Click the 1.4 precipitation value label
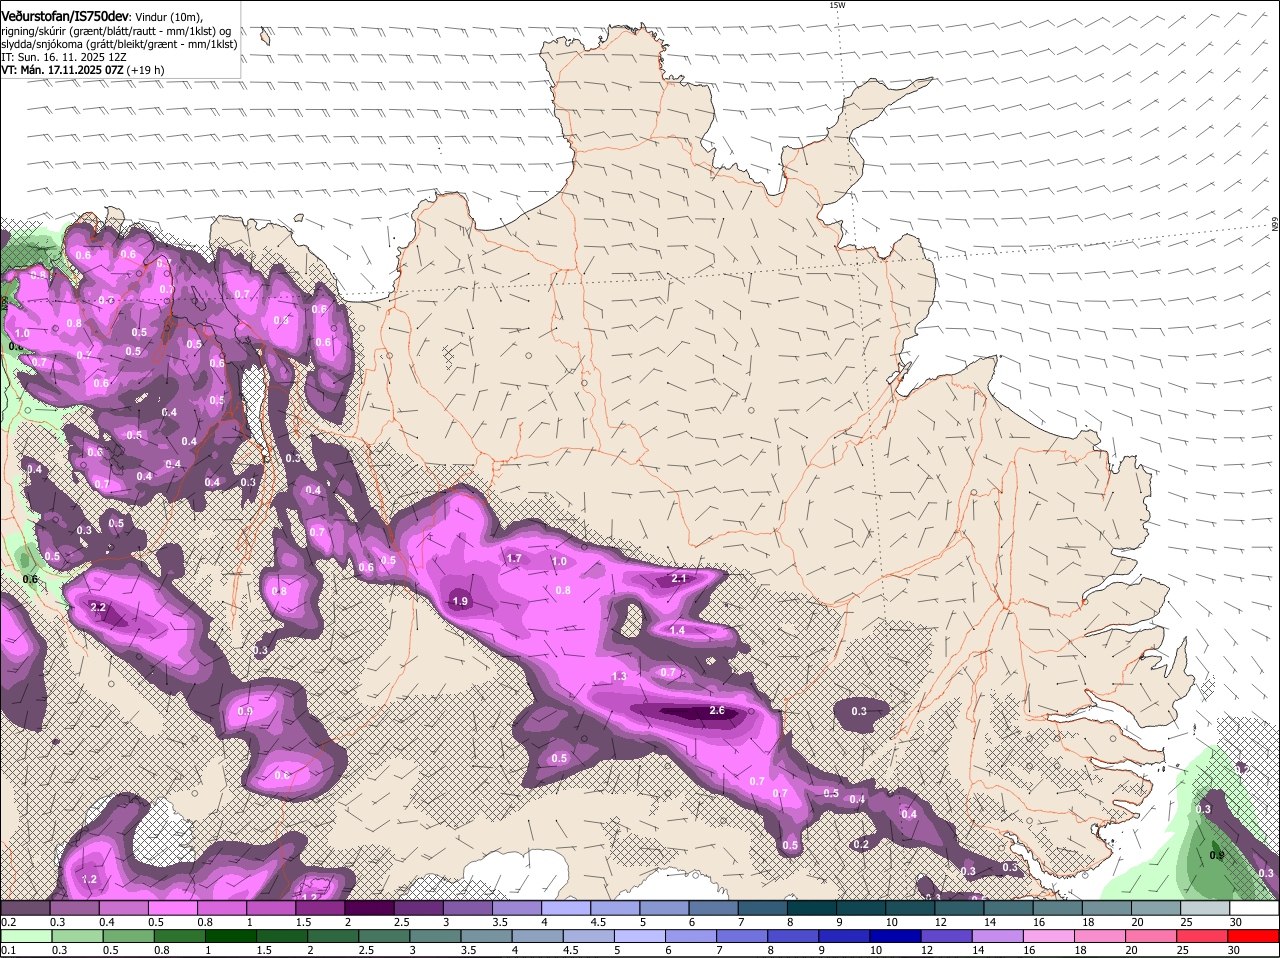 click(x=677, y=630)
